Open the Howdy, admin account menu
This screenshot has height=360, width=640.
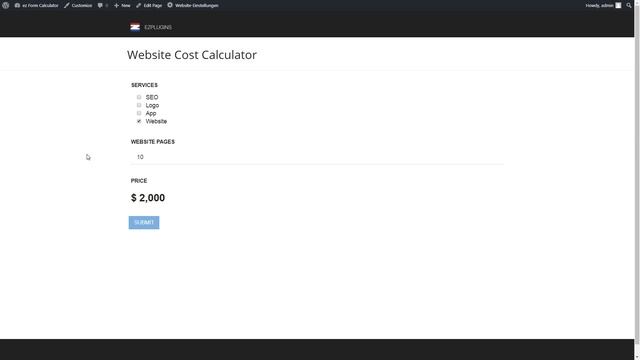click(603, 5)
